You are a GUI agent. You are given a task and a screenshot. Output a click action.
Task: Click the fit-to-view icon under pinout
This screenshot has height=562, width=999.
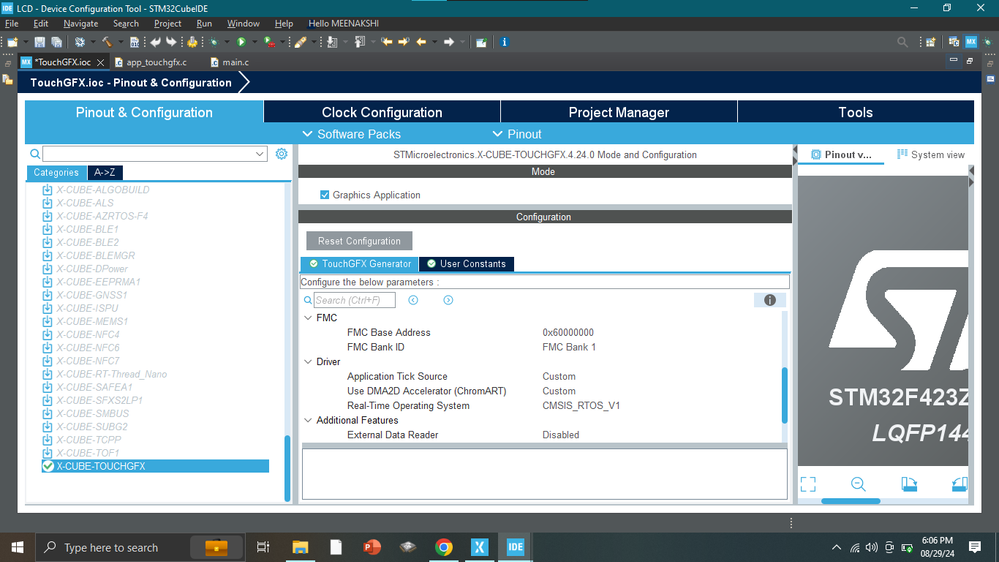(x=808, y=484)
